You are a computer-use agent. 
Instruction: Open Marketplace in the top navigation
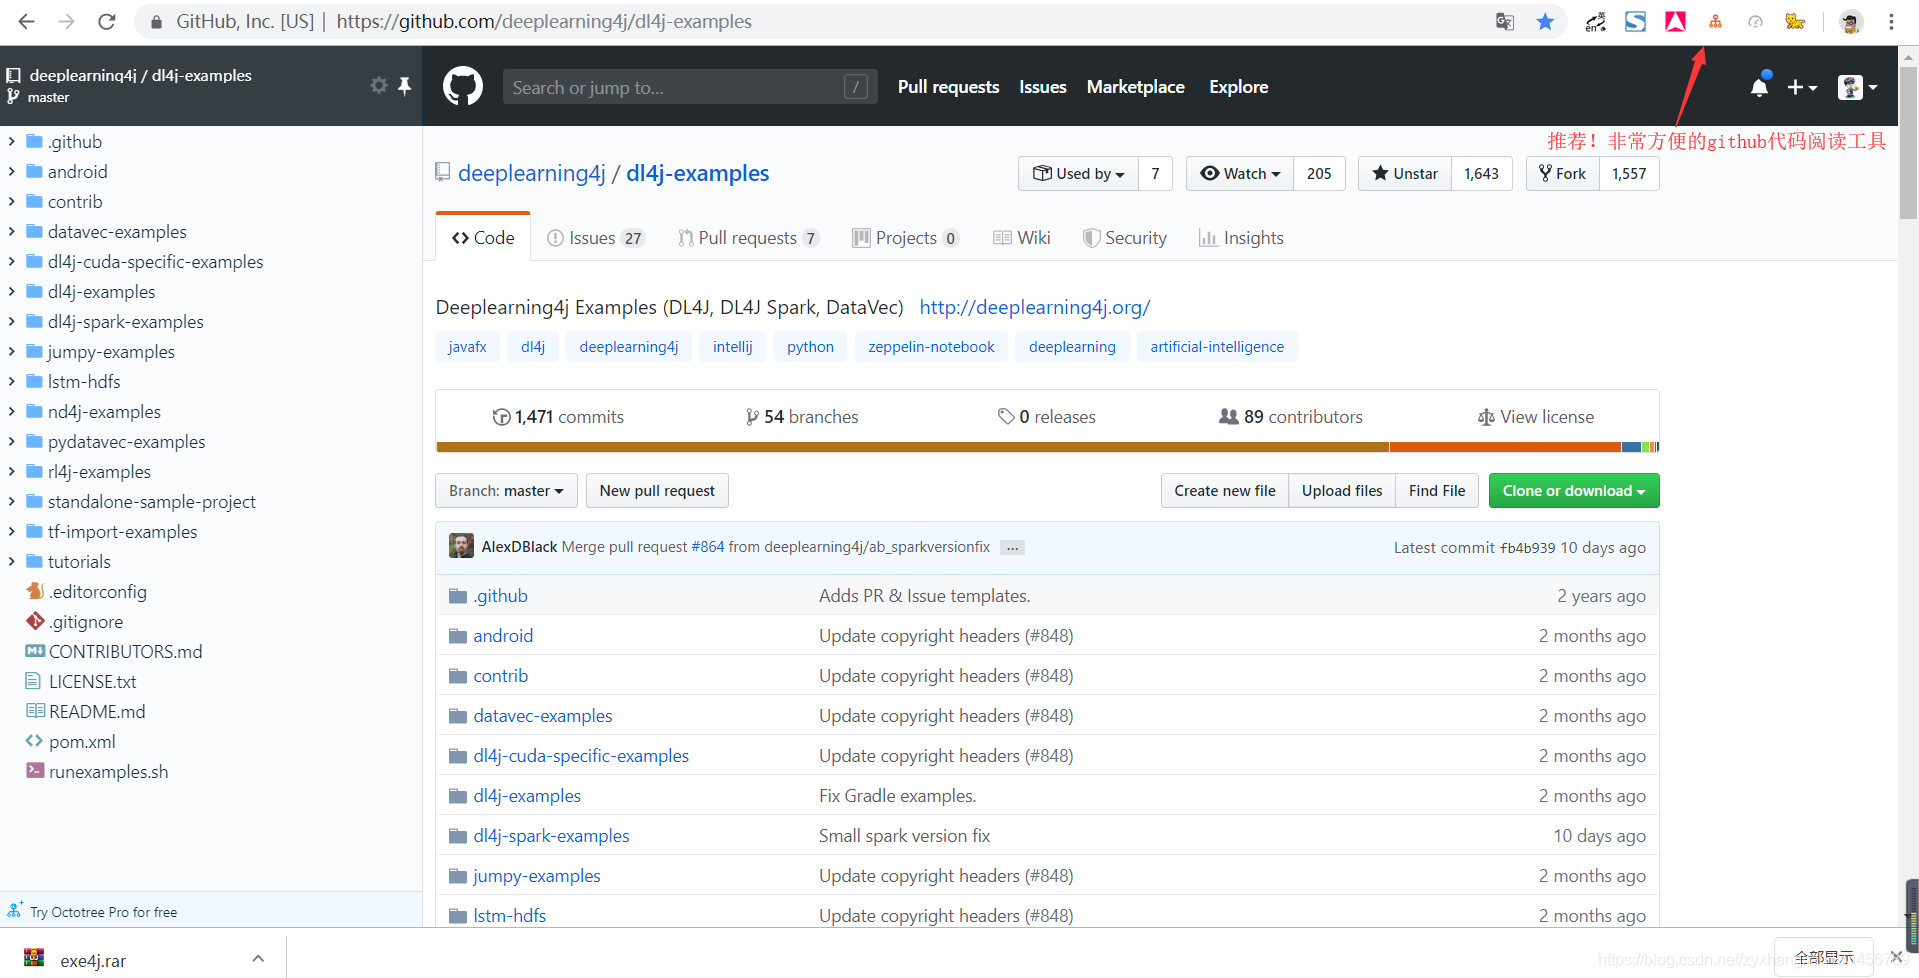pyautogui.click(x=1135, y=87)
